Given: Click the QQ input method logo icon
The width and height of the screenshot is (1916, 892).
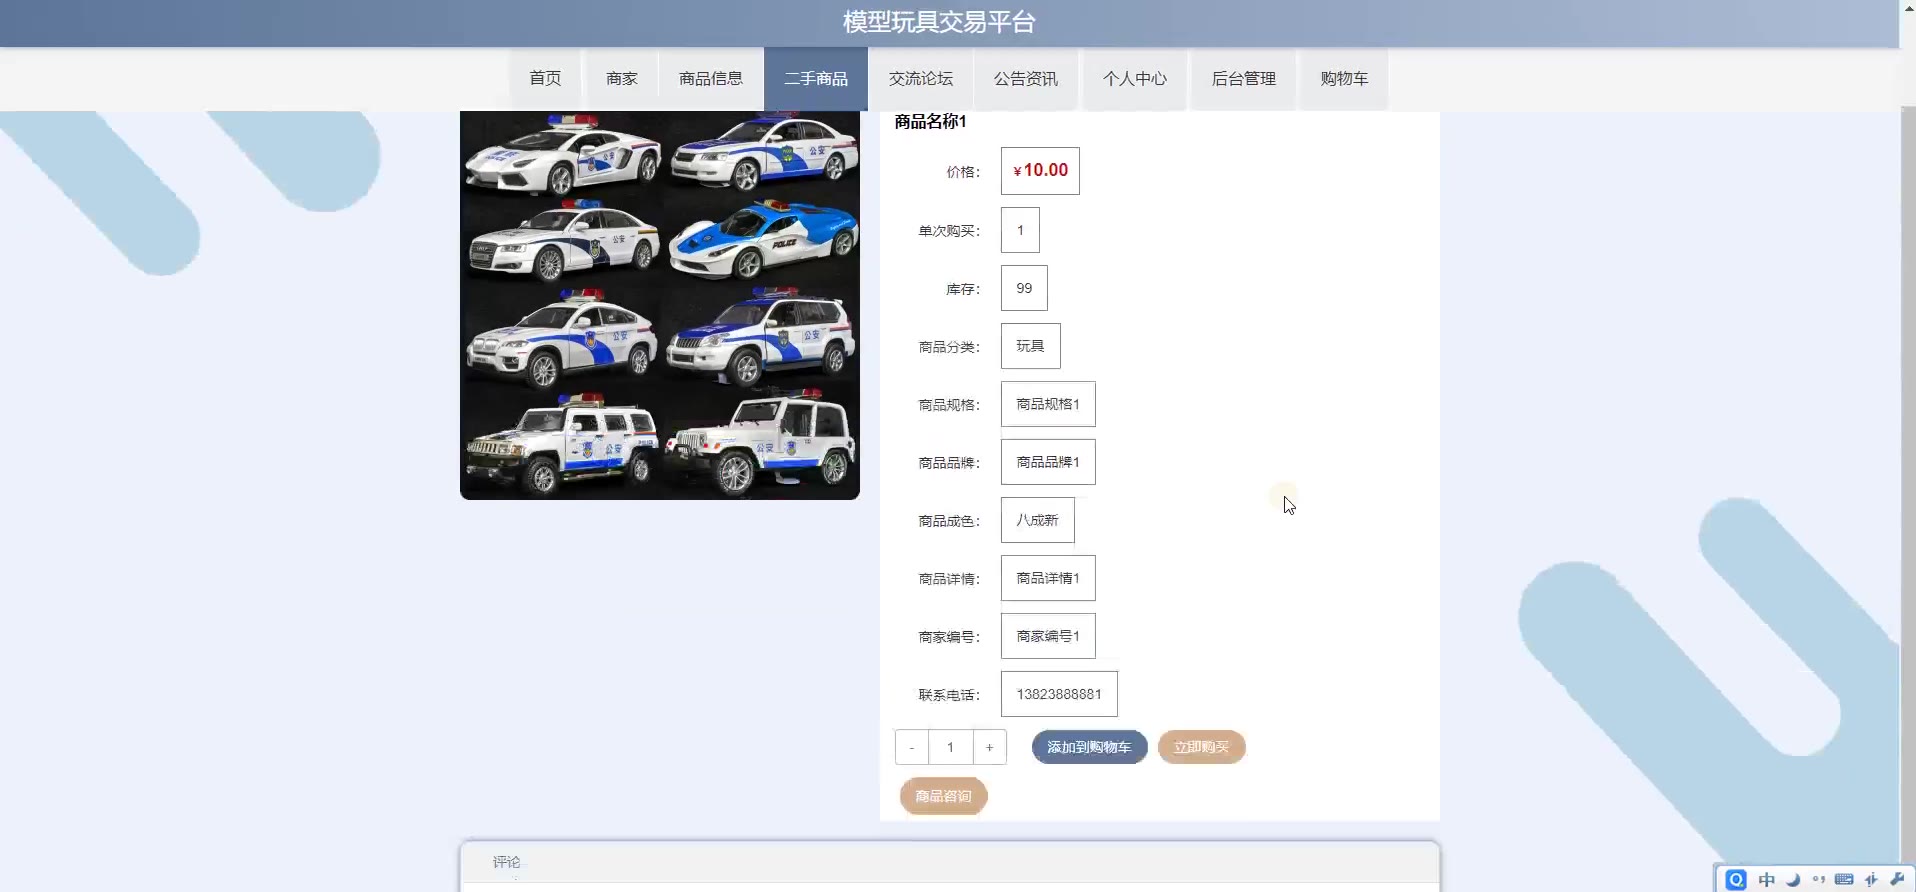Looking at the screenshot, I should coord(1736,879).
